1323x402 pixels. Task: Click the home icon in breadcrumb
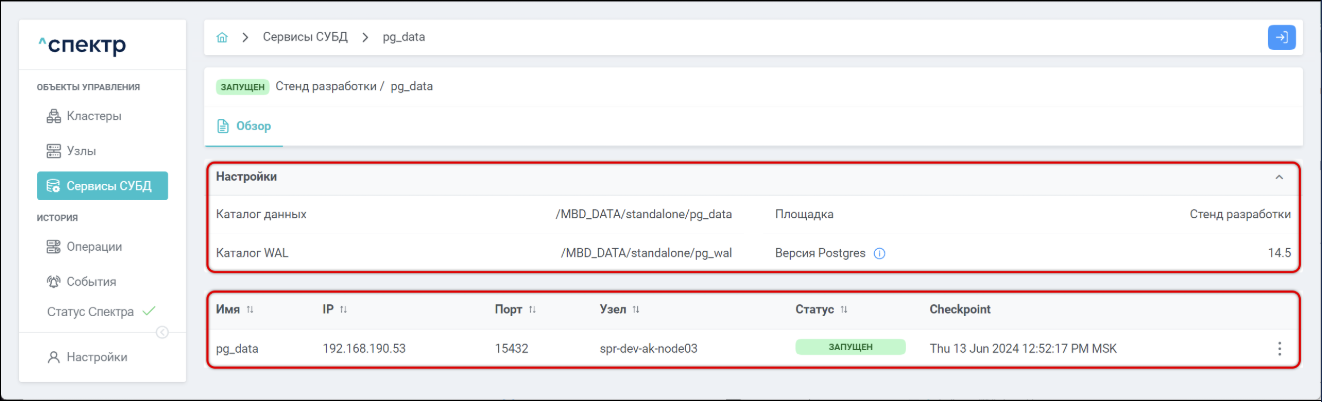coord(222,38)
